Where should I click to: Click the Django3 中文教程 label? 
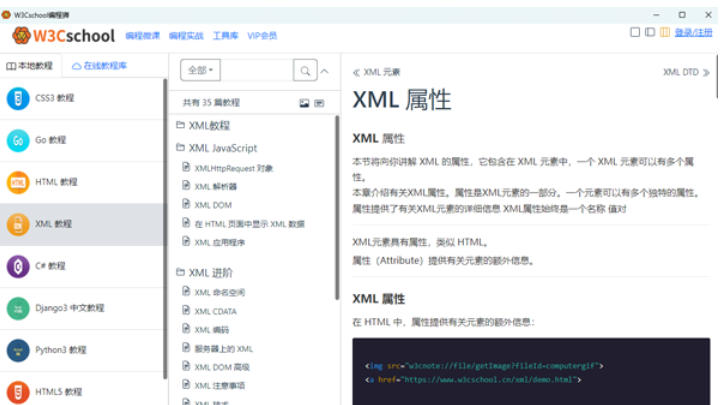pos(70,308)
